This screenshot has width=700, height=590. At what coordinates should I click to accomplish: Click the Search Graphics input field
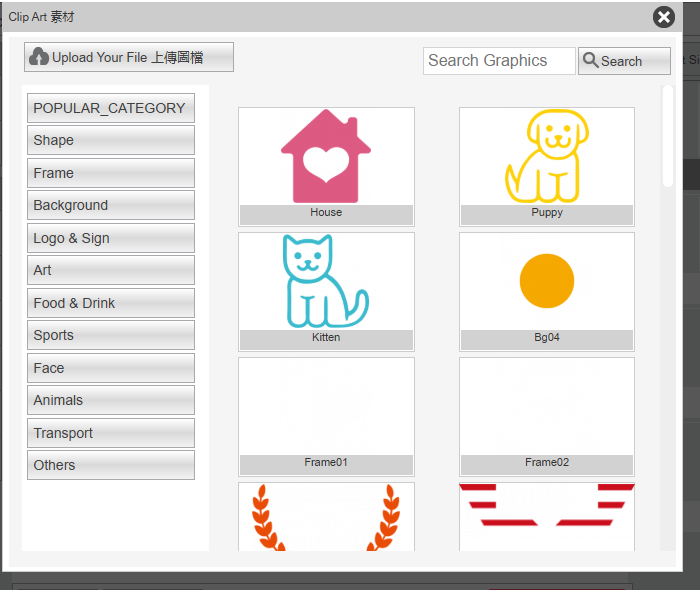click(x=499, y=61)
